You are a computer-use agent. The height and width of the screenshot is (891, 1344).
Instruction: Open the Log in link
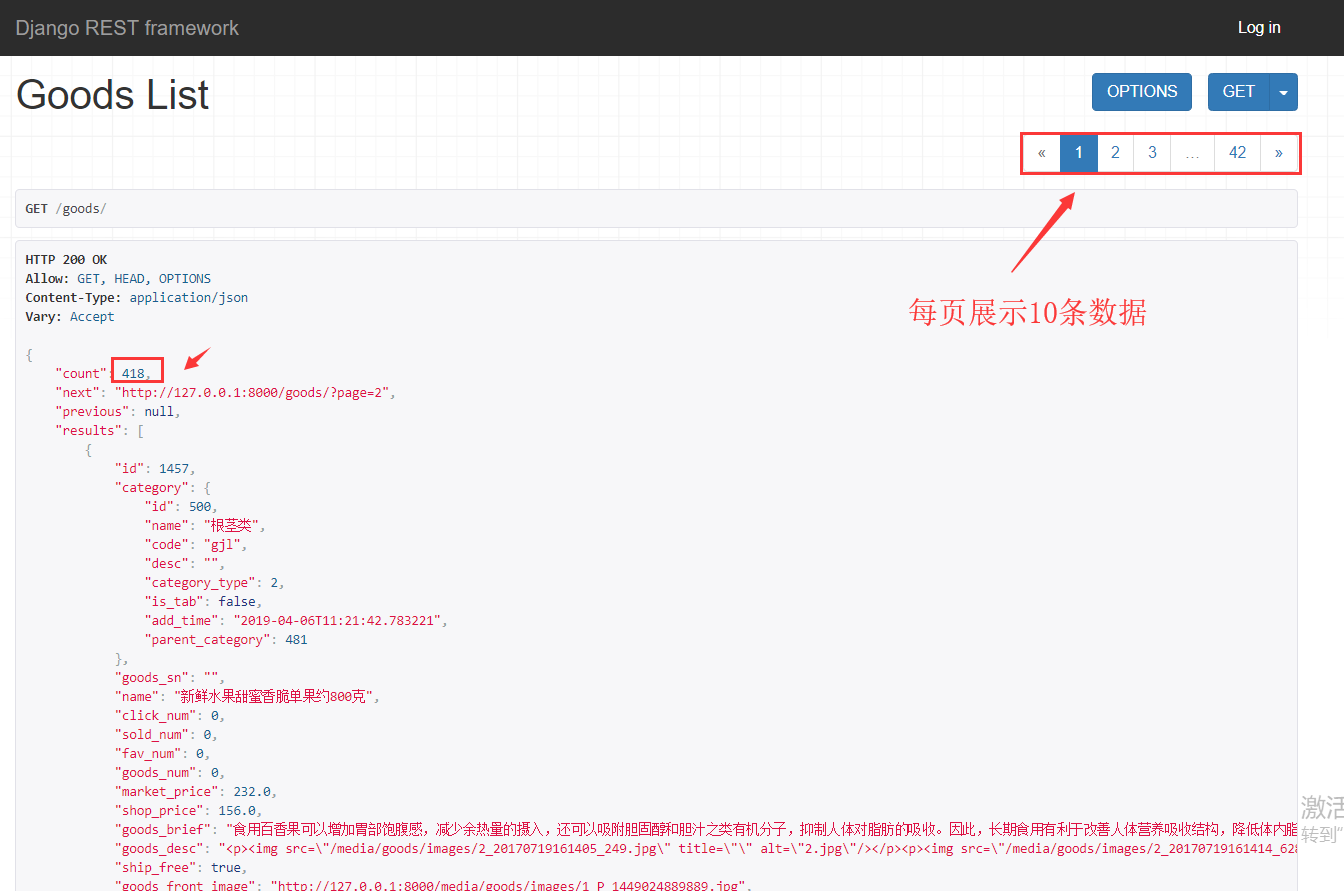(x=1259, y=28)
